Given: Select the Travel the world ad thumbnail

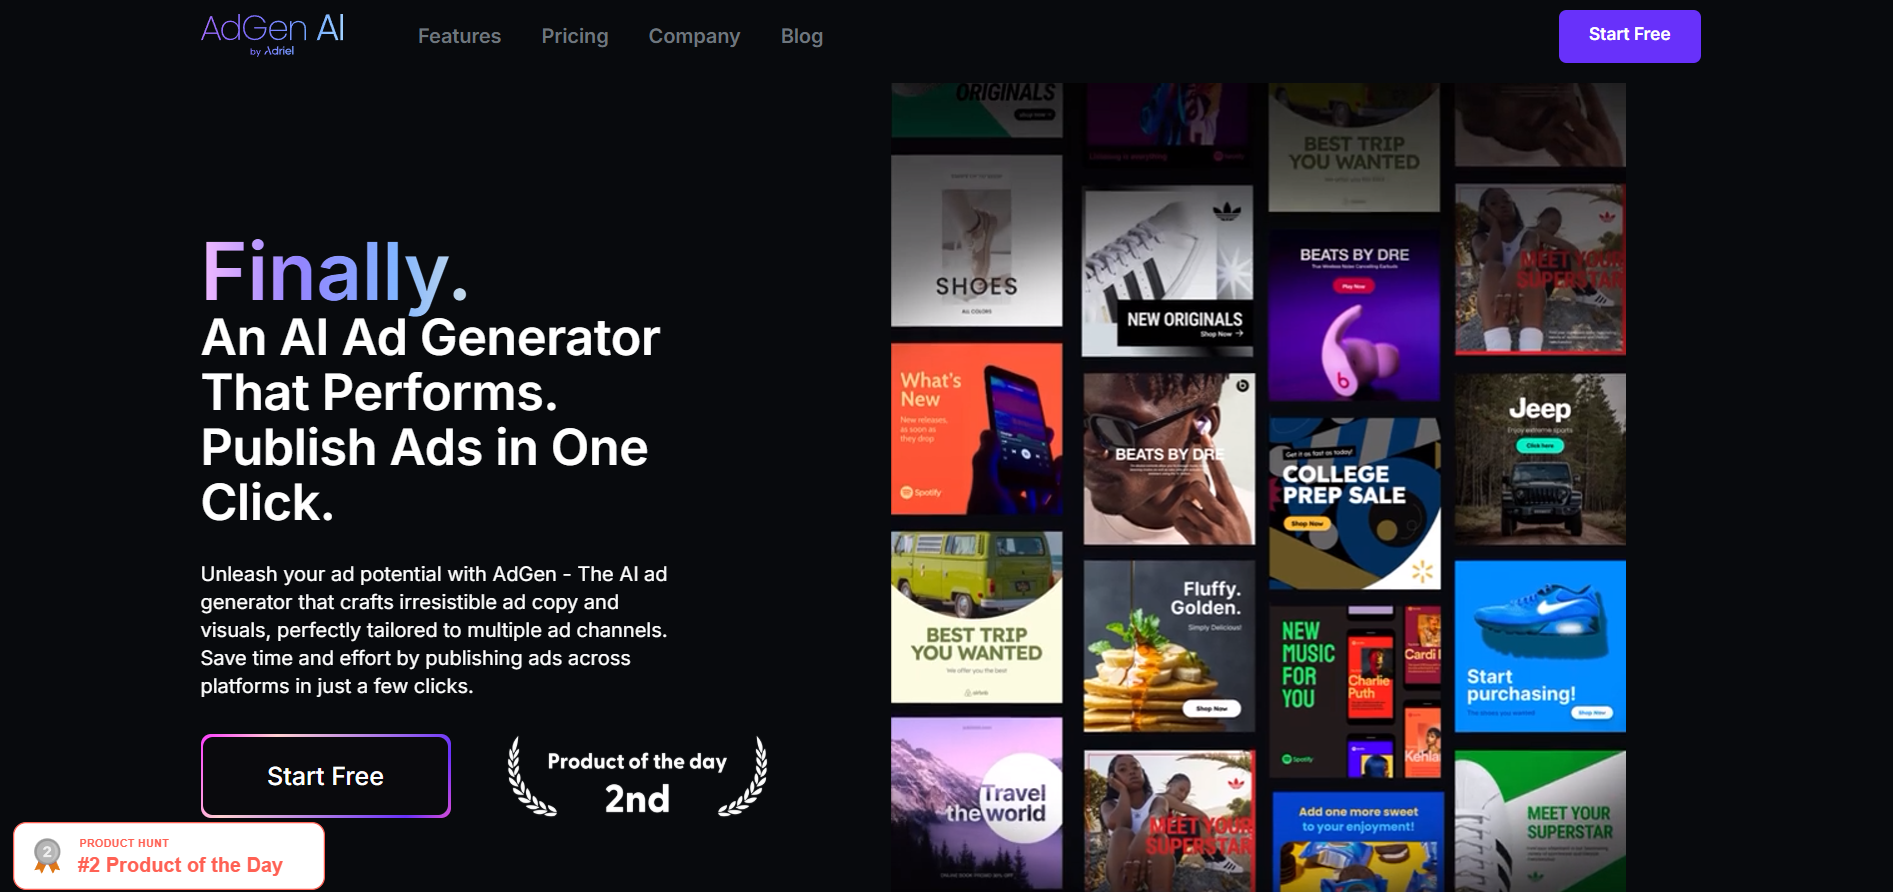Looking at the screenshot, I should (x=977, y=803).
